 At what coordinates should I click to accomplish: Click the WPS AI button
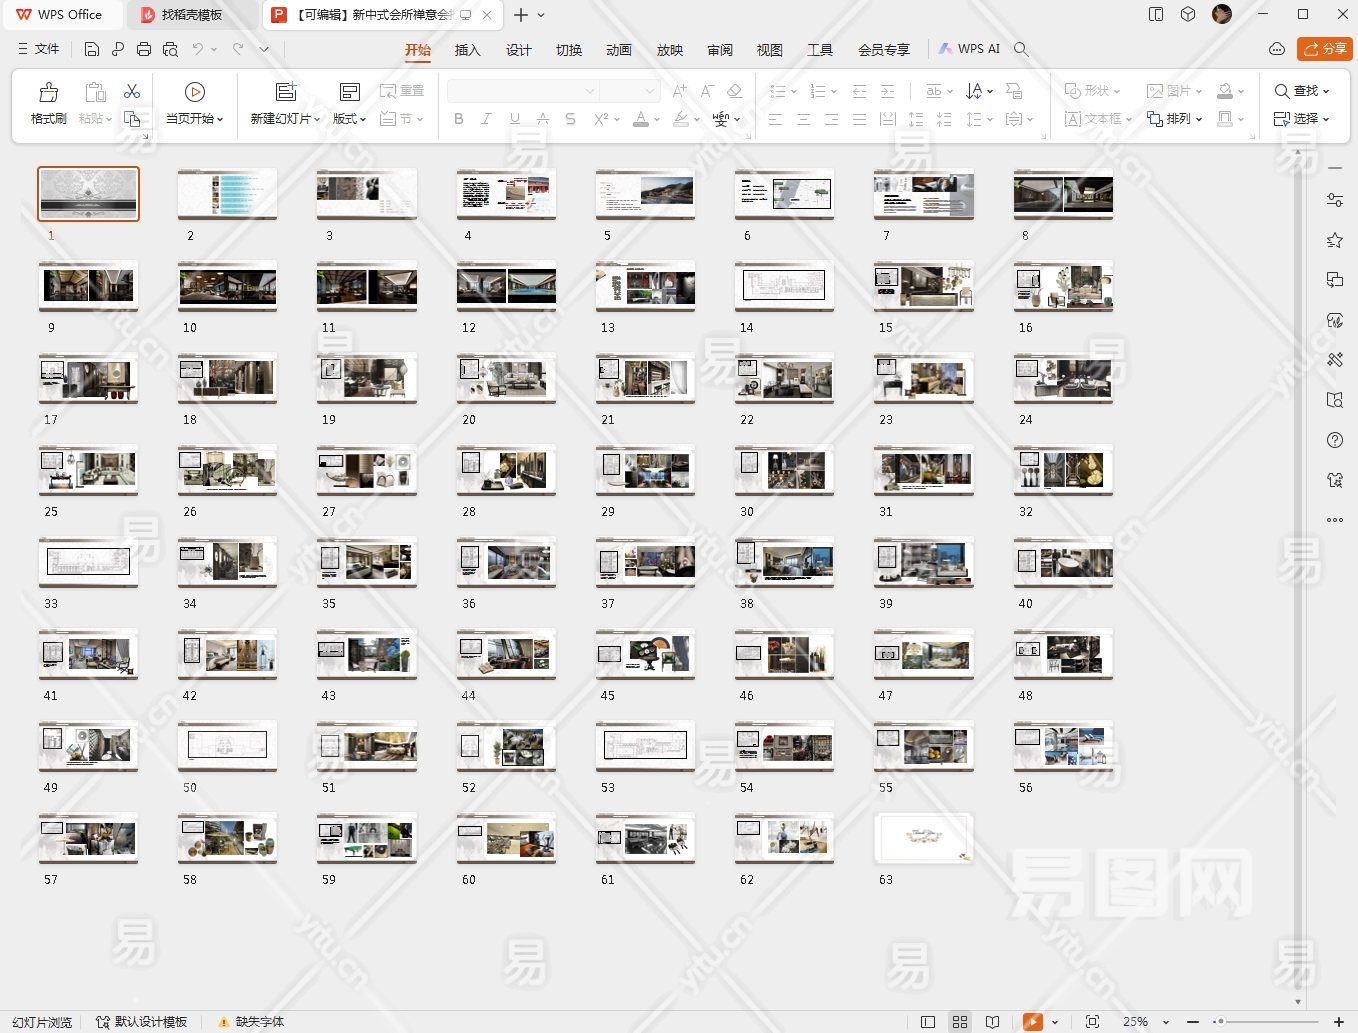point(969,49)
